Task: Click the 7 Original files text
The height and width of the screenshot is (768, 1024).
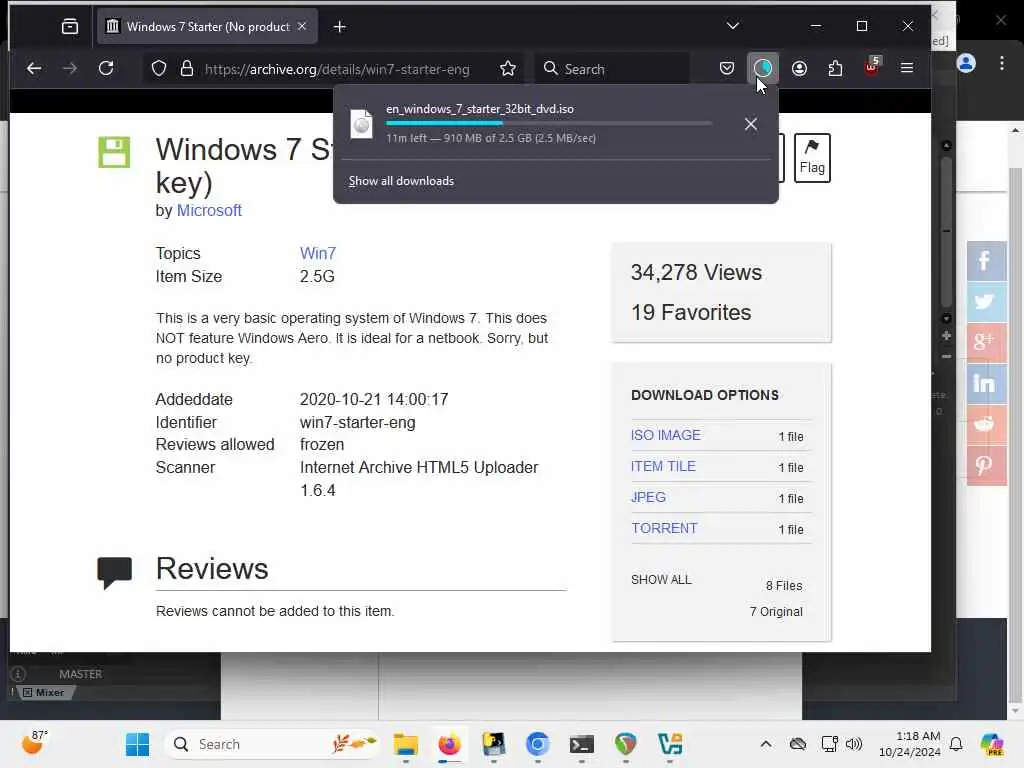Action: (776, 612)
